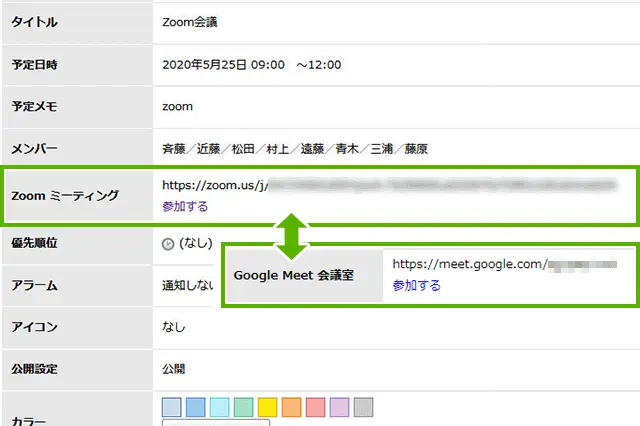
Task: Click the input box below the color swatches
Action: tap(215, 422)
